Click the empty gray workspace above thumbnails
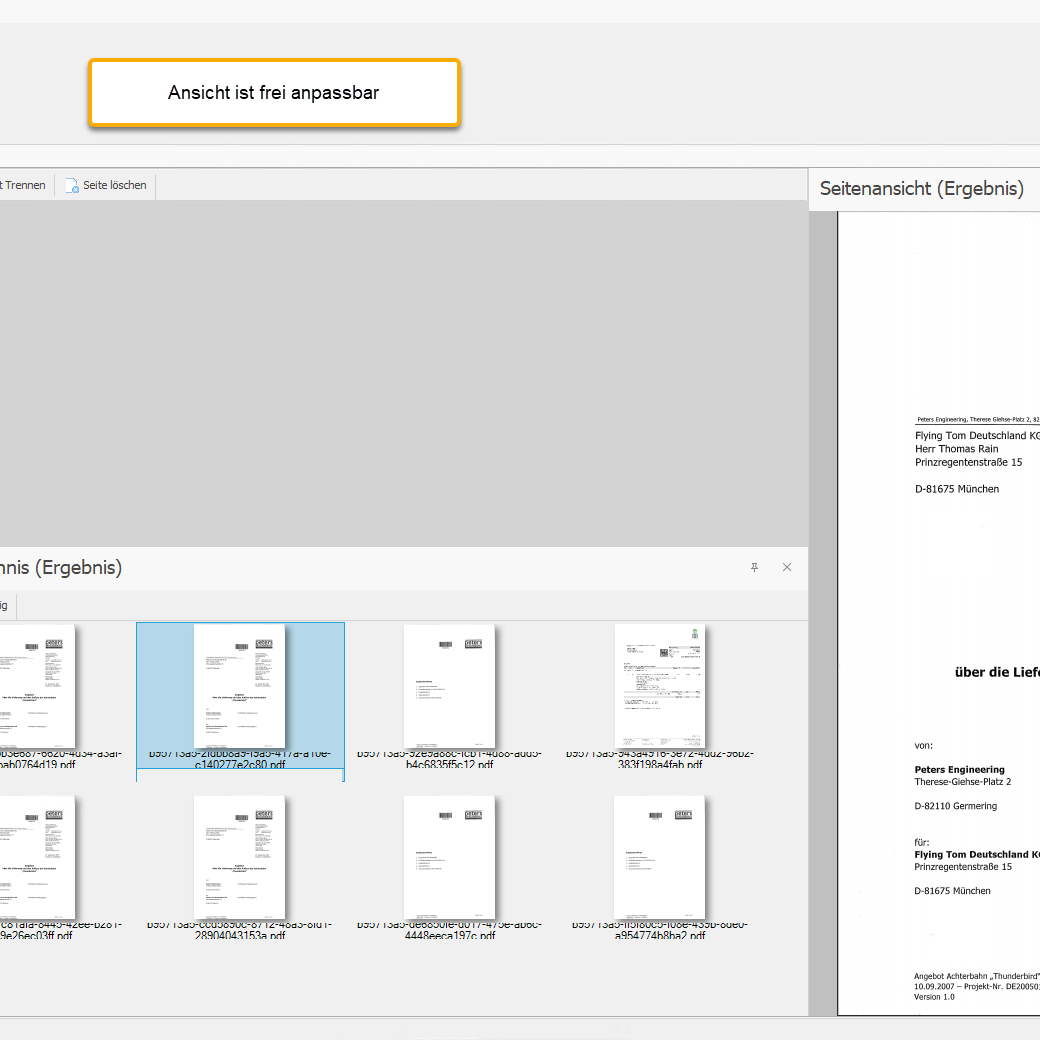 pyautogui.click(x=400, y=370)
